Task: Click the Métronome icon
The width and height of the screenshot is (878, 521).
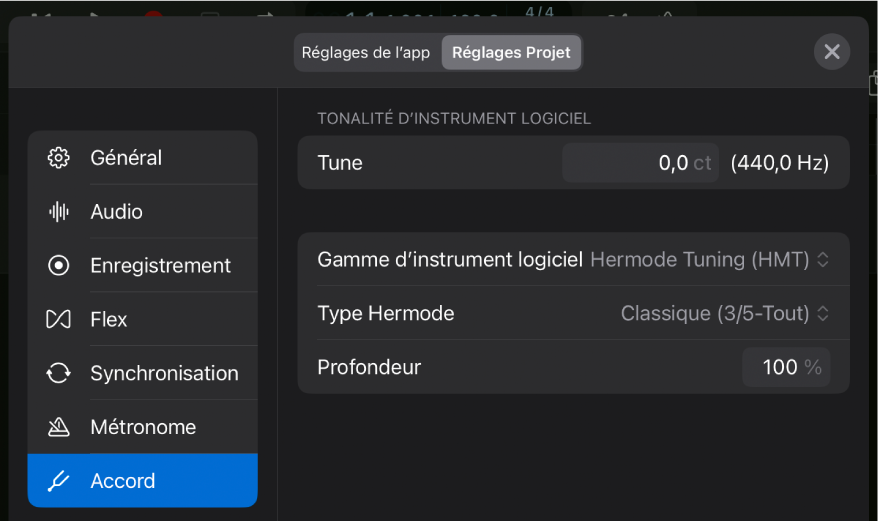Action: (x=59, y=428)
